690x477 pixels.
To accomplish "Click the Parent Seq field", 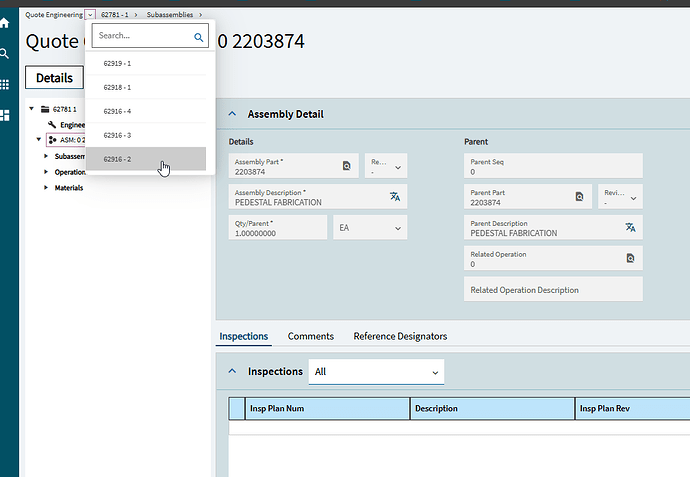I will pos(553,166).
